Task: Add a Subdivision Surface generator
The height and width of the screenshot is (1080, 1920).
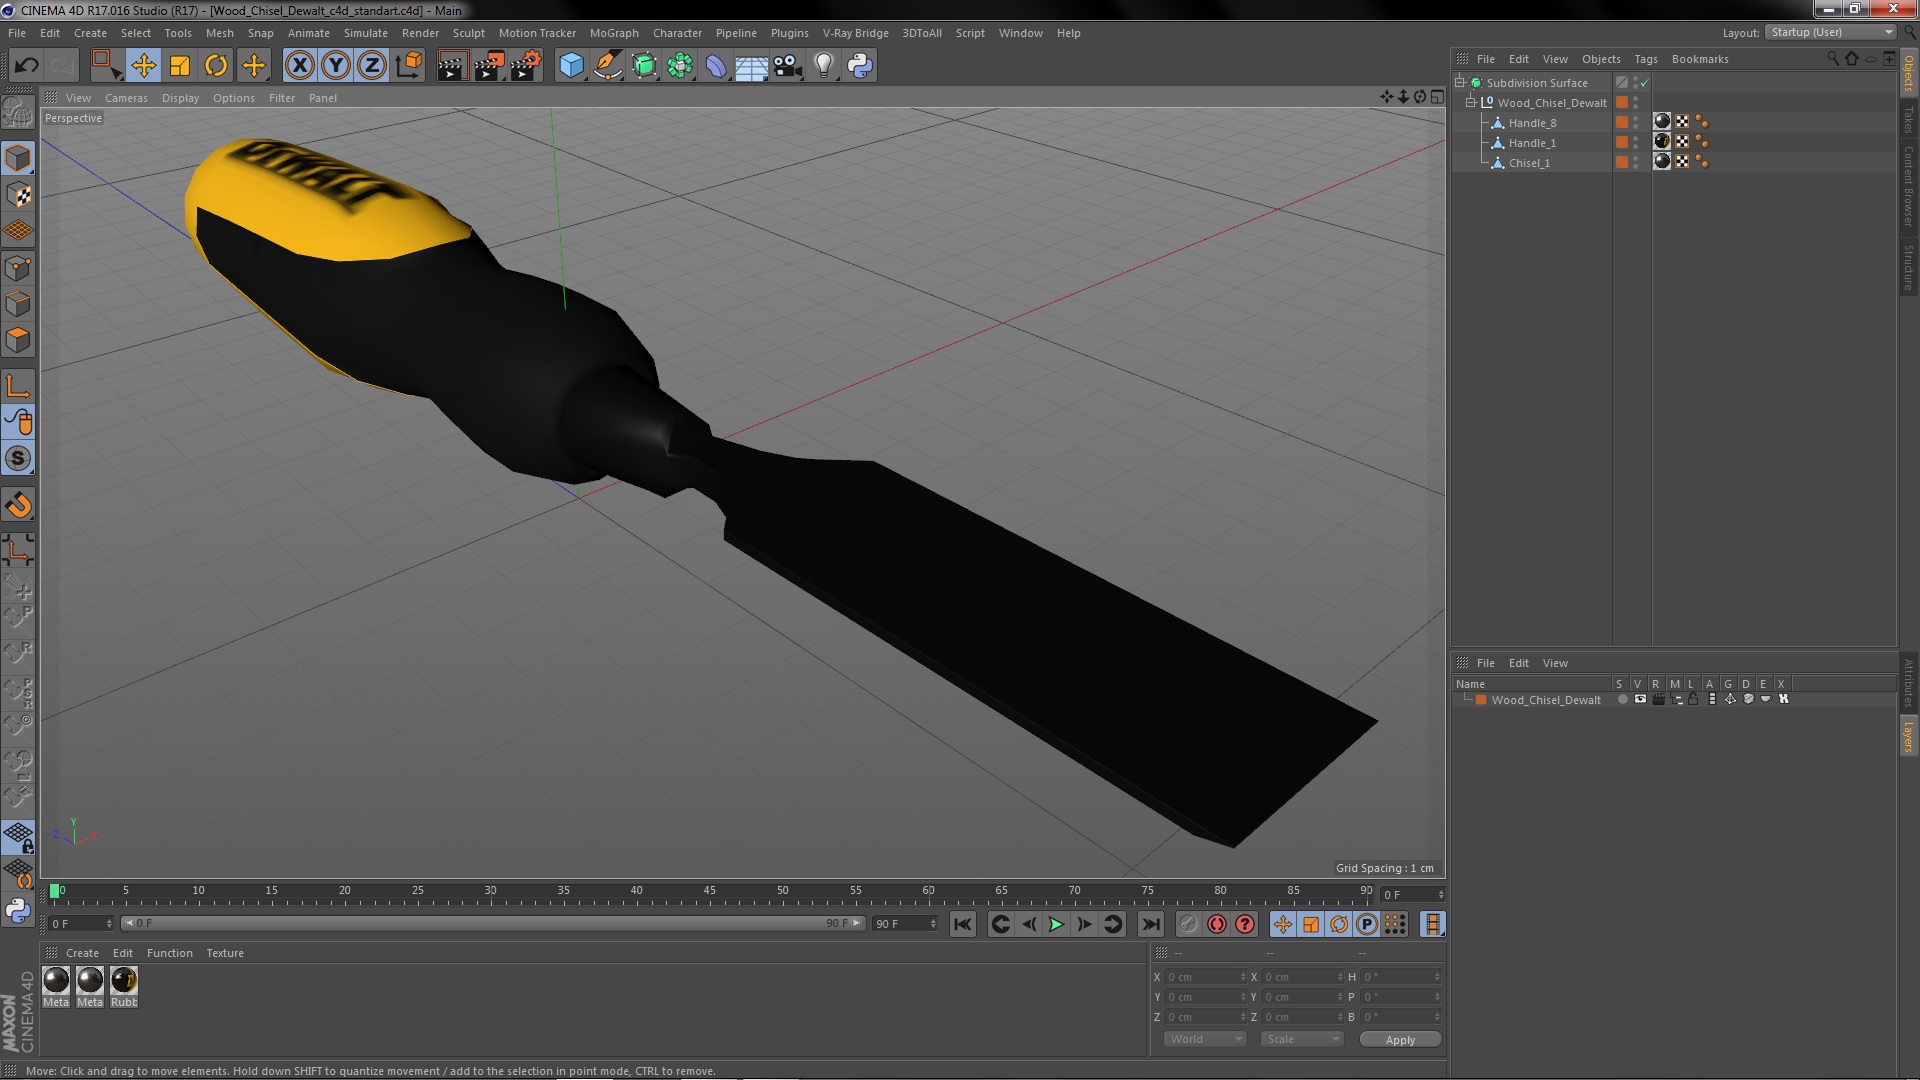Action: click(x=644, y=66)
